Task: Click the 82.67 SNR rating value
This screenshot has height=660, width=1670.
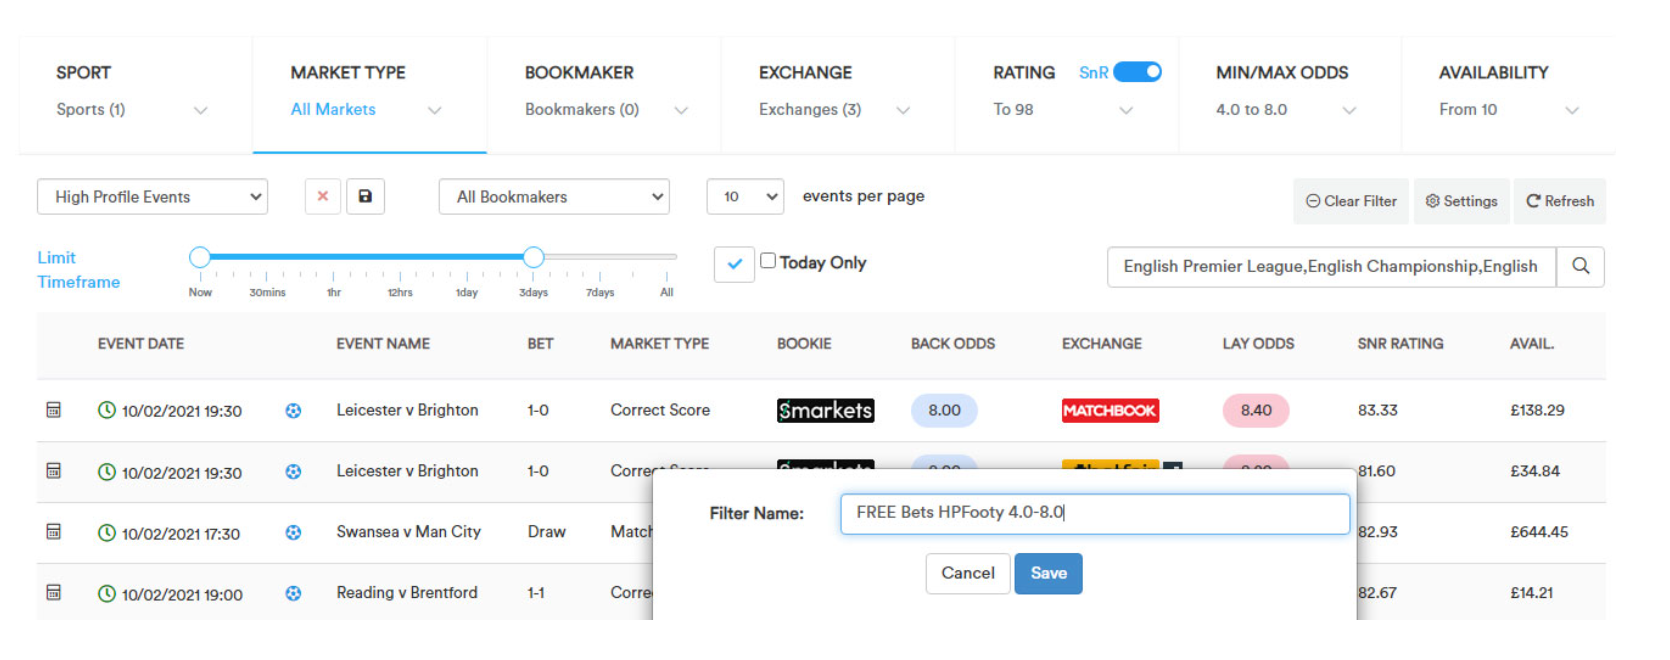Action: tap(1378, 593)
